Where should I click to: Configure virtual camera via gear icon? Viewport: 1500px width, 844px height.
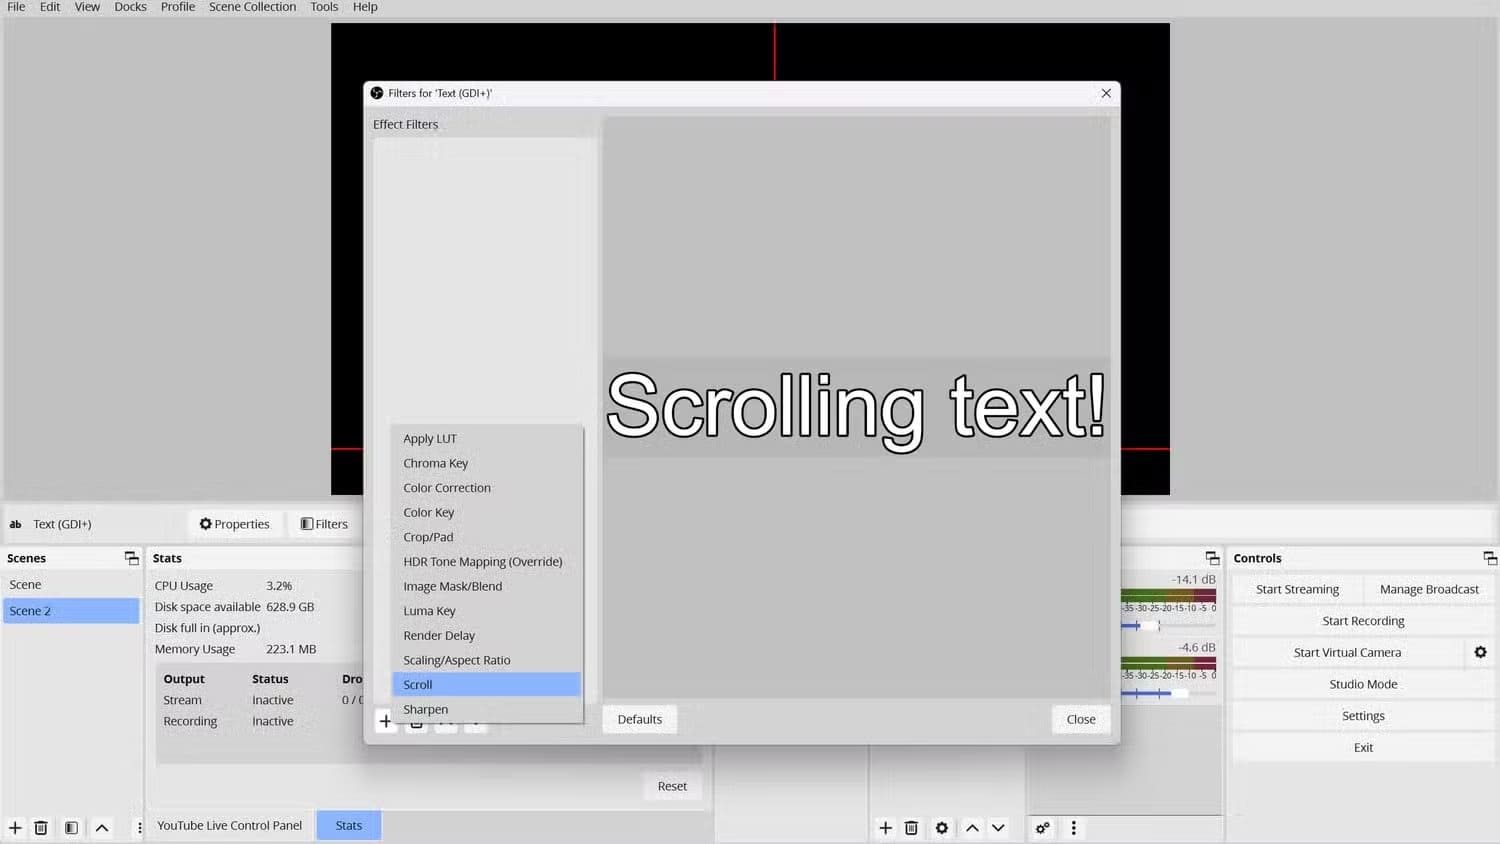(1480, 652)
